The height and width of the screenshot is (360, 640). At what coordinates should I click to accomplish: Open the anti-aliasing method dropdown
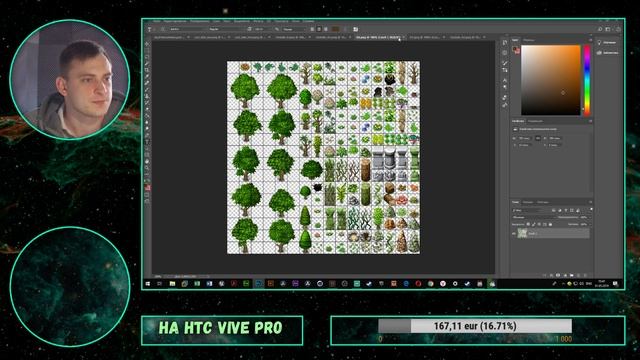[293, 29]
